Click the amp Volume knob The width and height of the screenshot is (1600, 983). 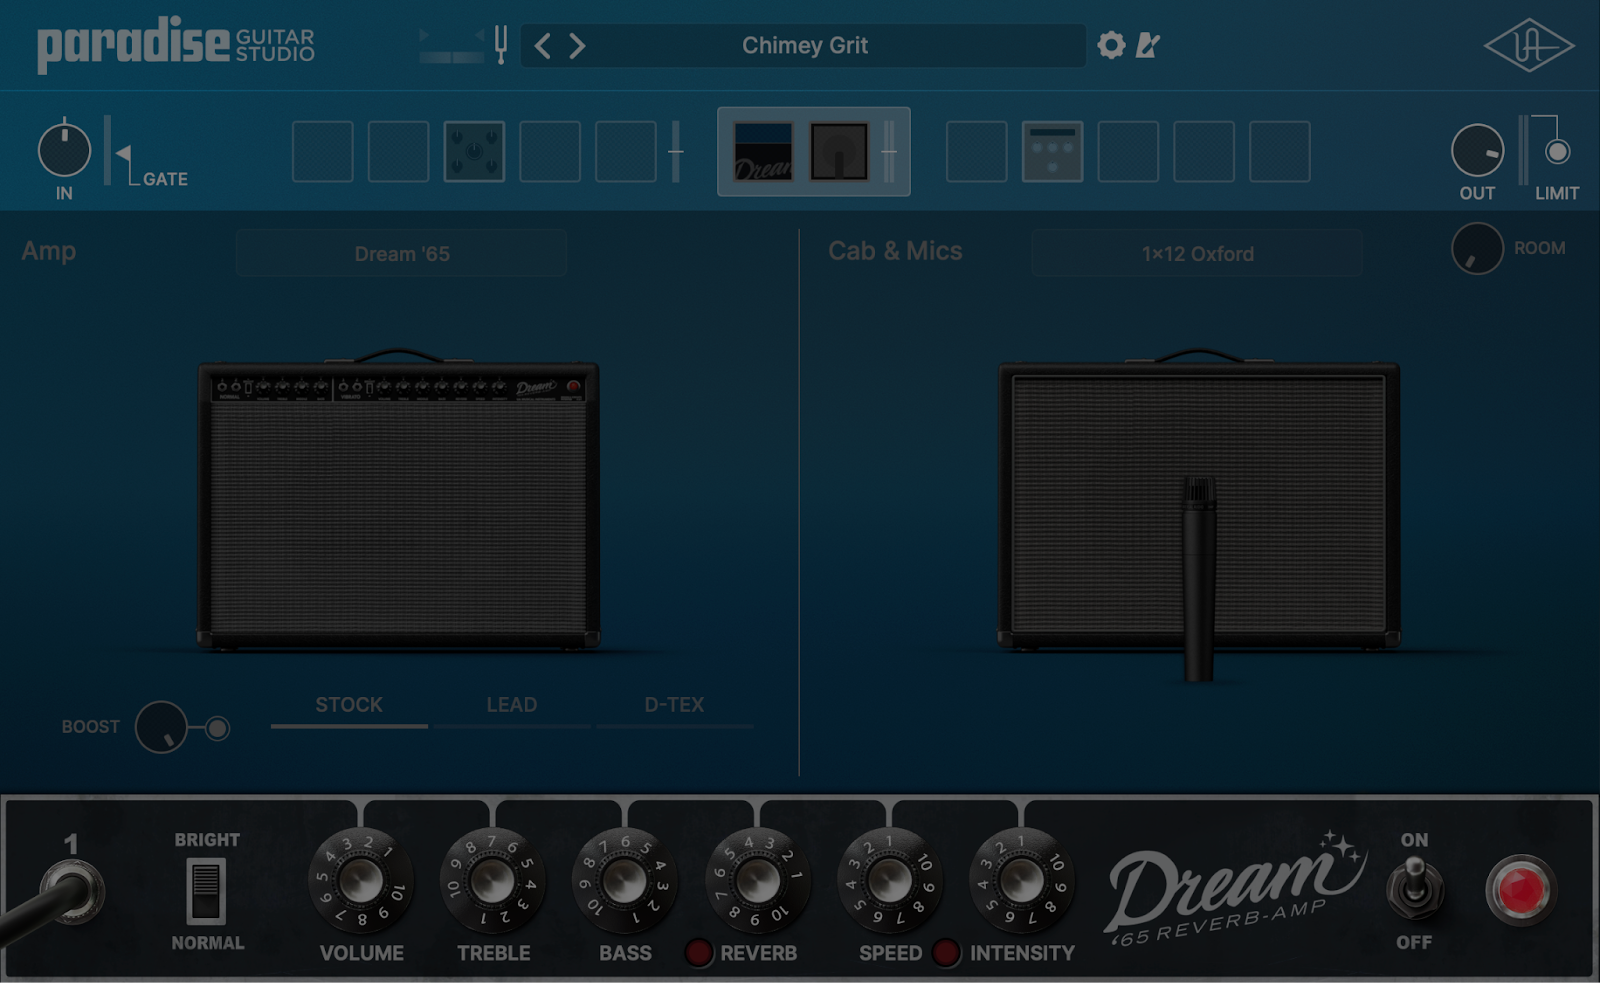tap(361, 881)
